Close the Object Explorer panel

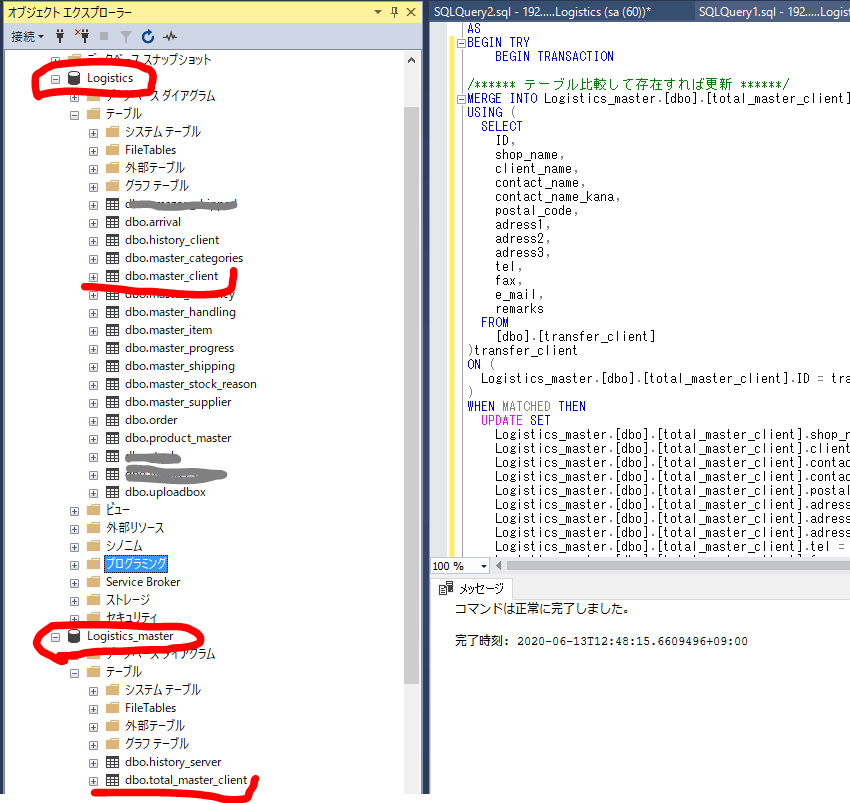pos(411,12)
